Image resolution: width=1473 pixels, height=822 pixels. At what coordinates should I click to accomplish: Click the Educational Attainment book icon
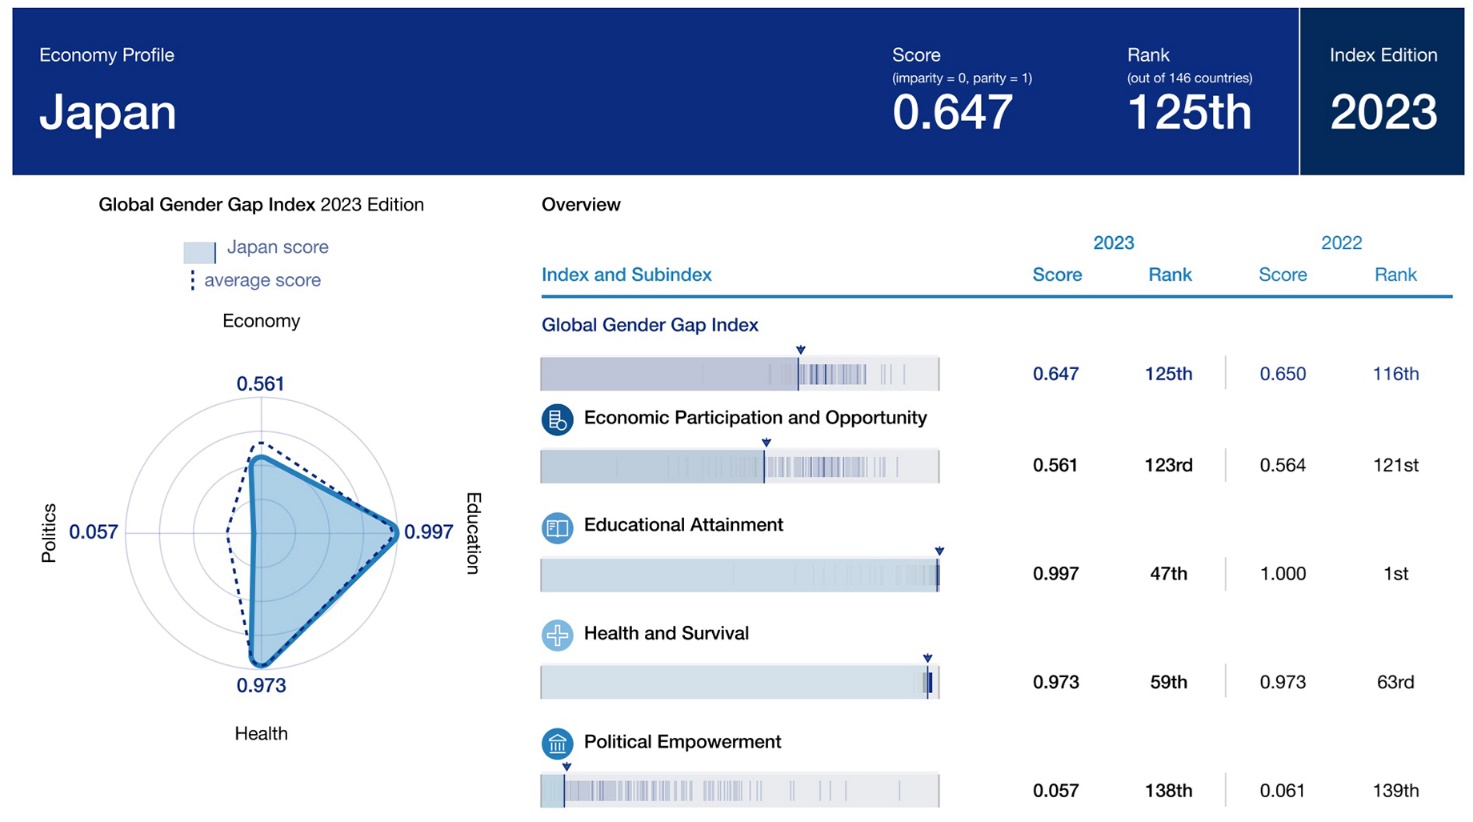pos(557,527)
